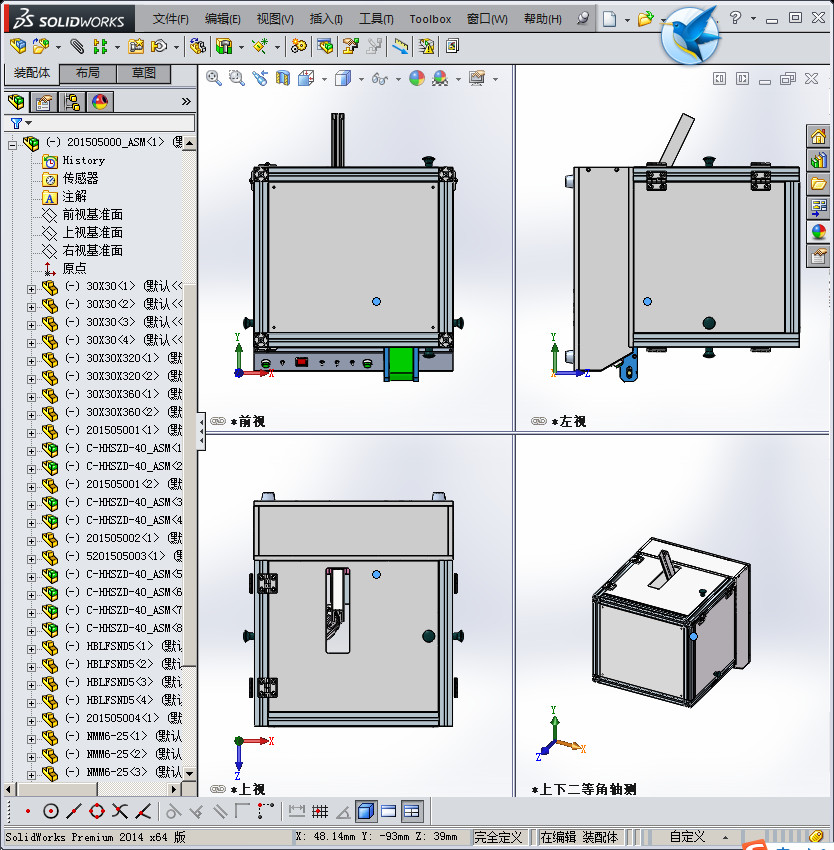The image size is (834, 850).
Task: Open the Display Style dropdown arrow
Action: click(361, 79)
